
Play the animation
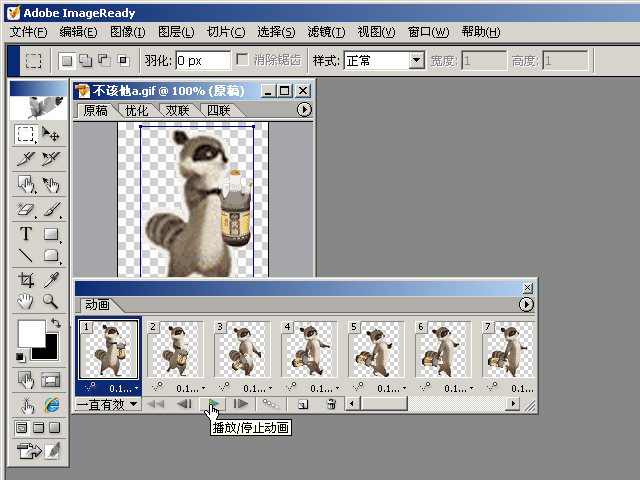click(x=213, y=404)
